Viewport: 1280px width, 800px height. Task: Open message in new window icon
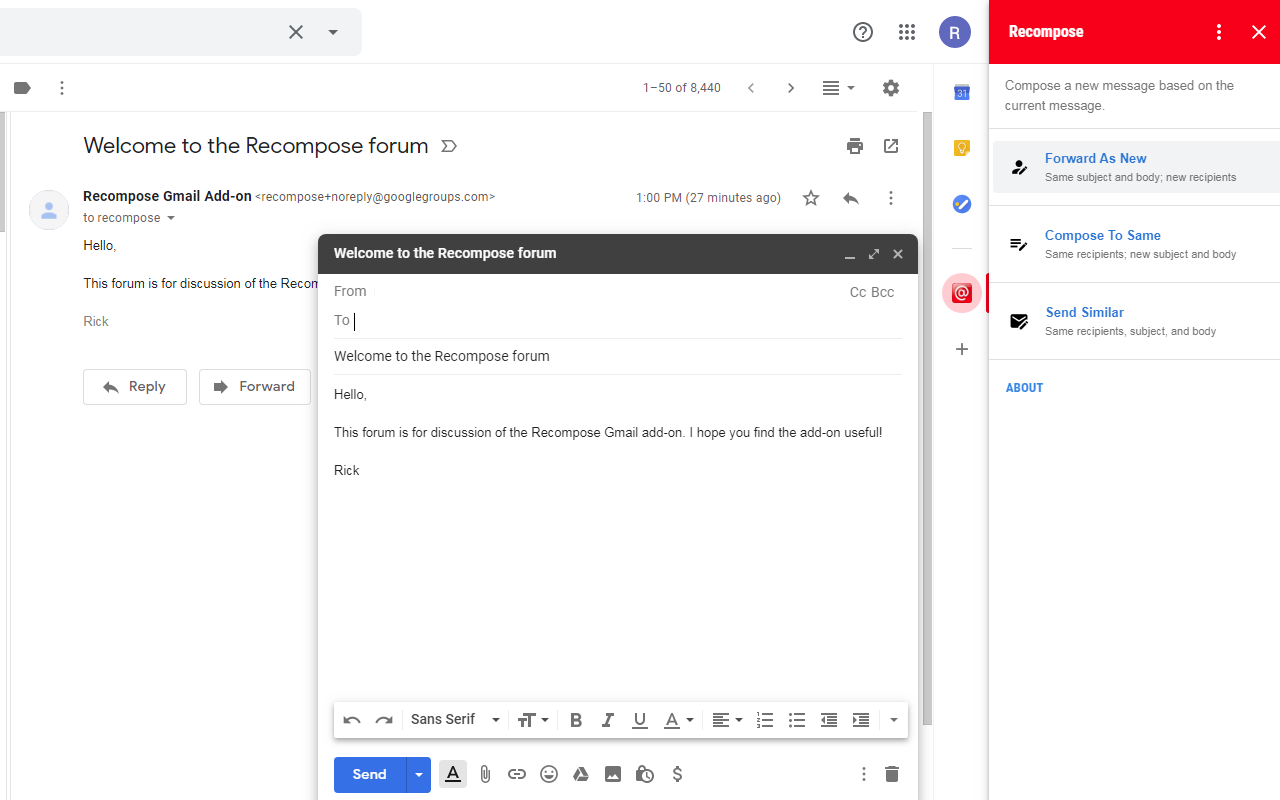pos(891,146)
